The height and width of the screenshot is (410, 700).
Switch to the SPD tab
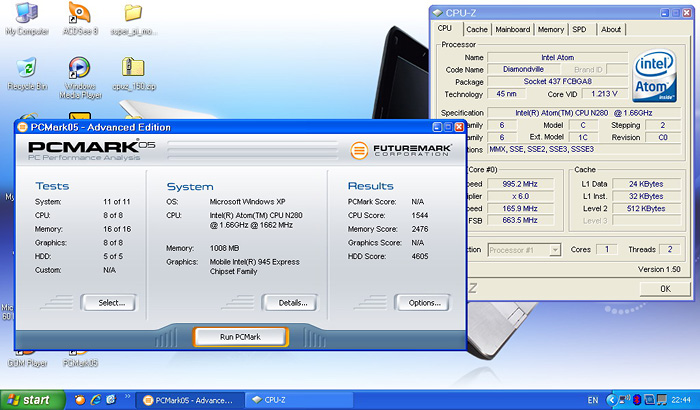pos(579,29)
